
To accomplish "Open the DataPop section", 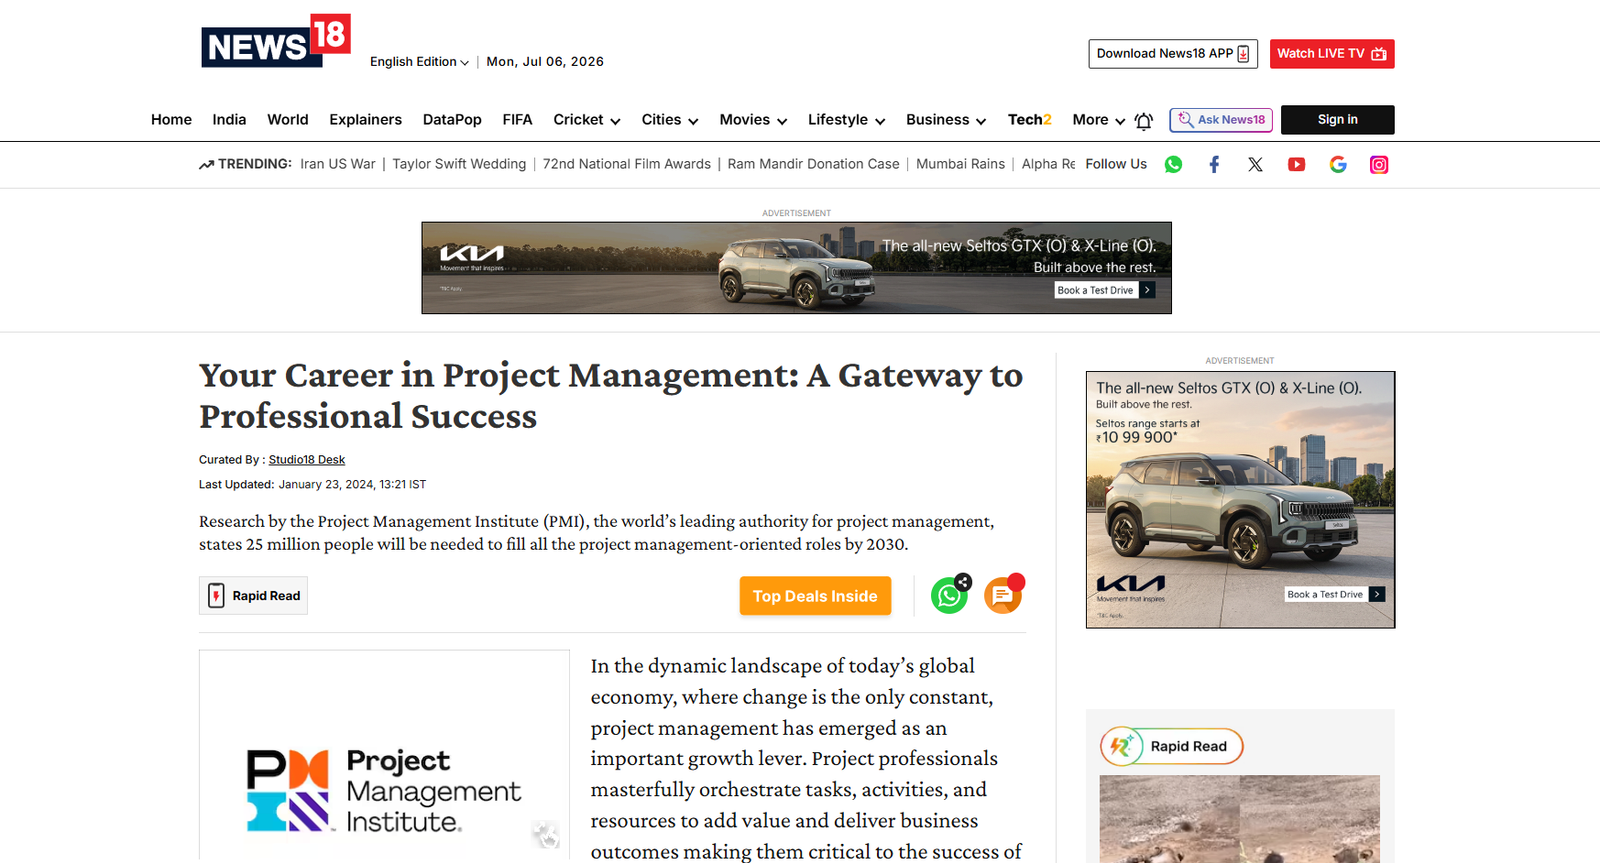I will click(452, 120).
